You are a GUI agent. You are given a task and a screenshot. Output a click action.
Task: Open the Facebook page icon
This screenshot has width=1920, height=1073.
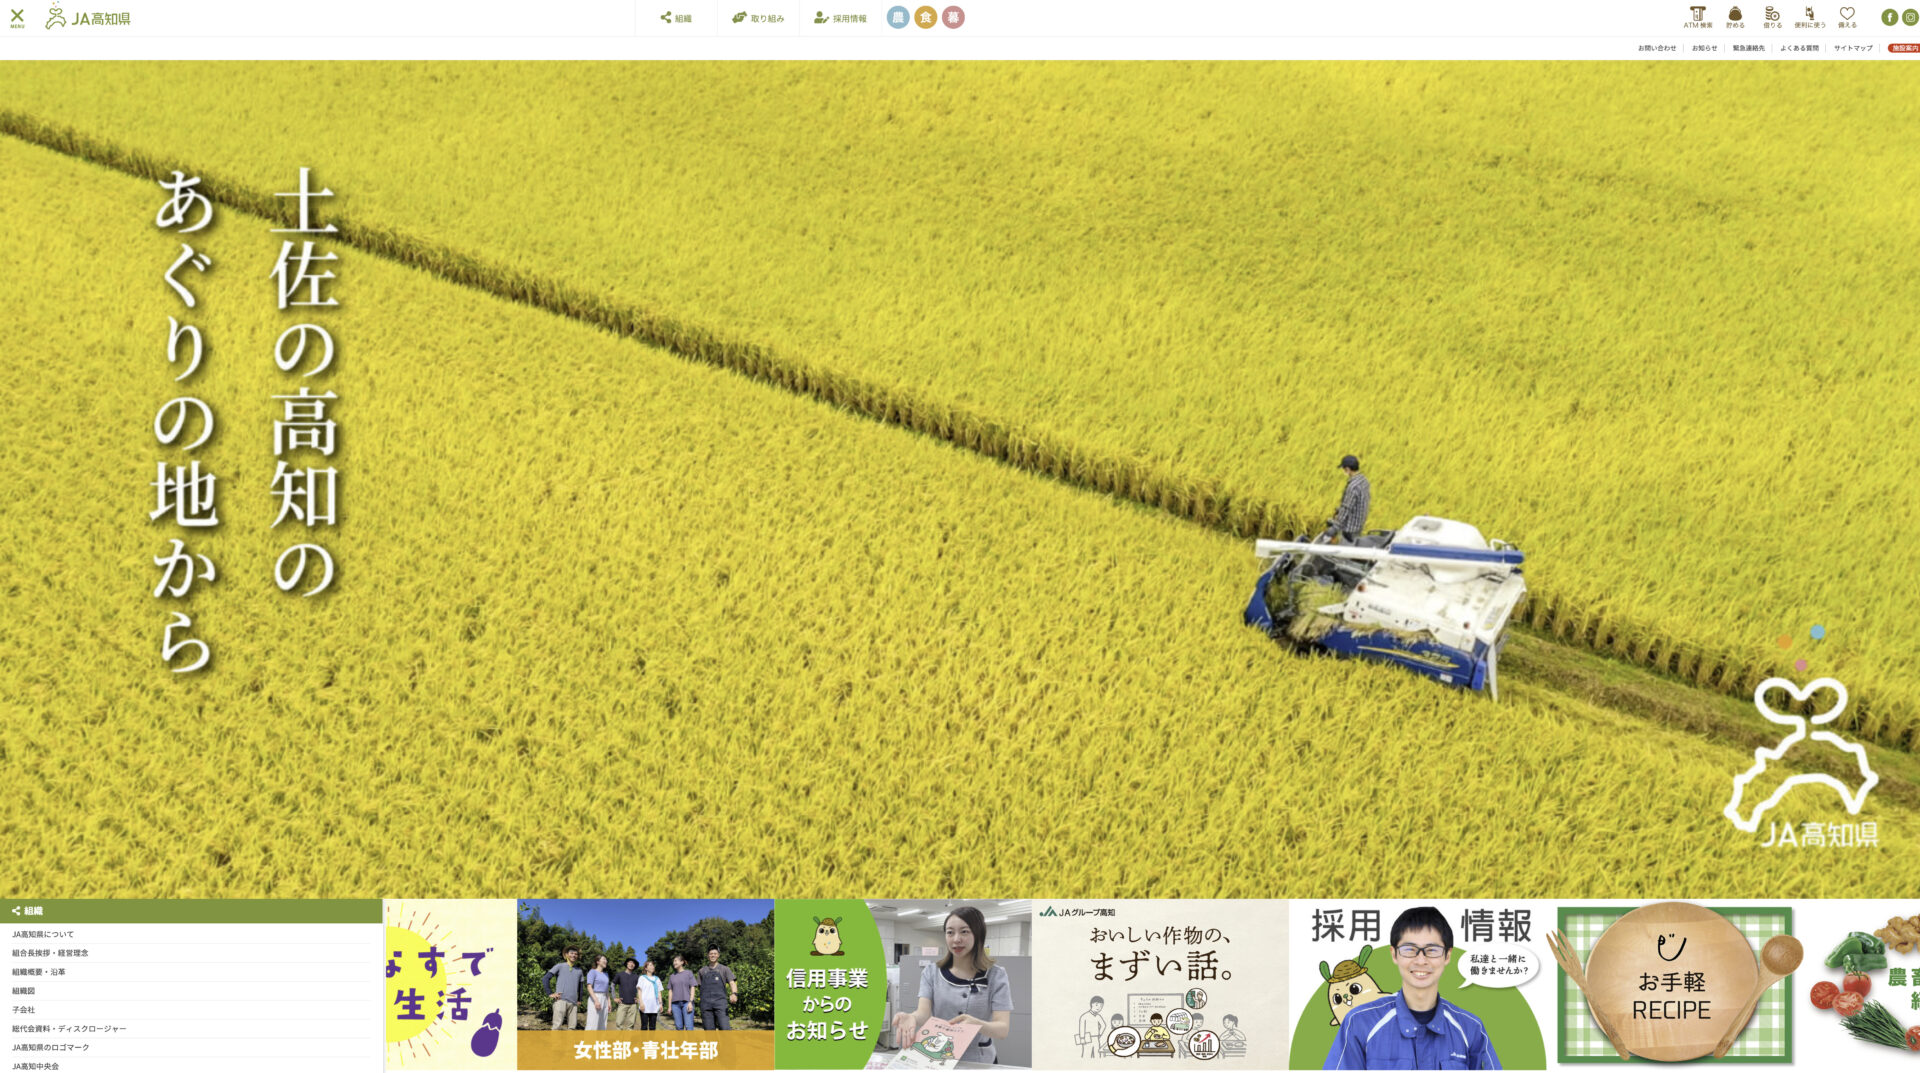click(1889, 17)
